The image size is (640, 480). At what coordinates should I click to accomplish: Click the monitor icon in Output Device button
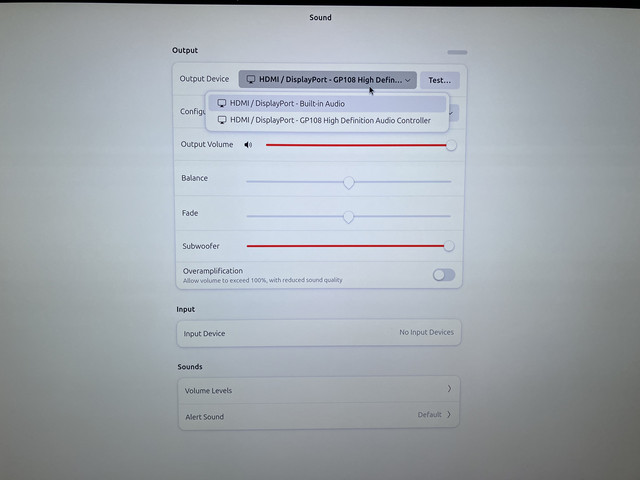click(251, 79)
